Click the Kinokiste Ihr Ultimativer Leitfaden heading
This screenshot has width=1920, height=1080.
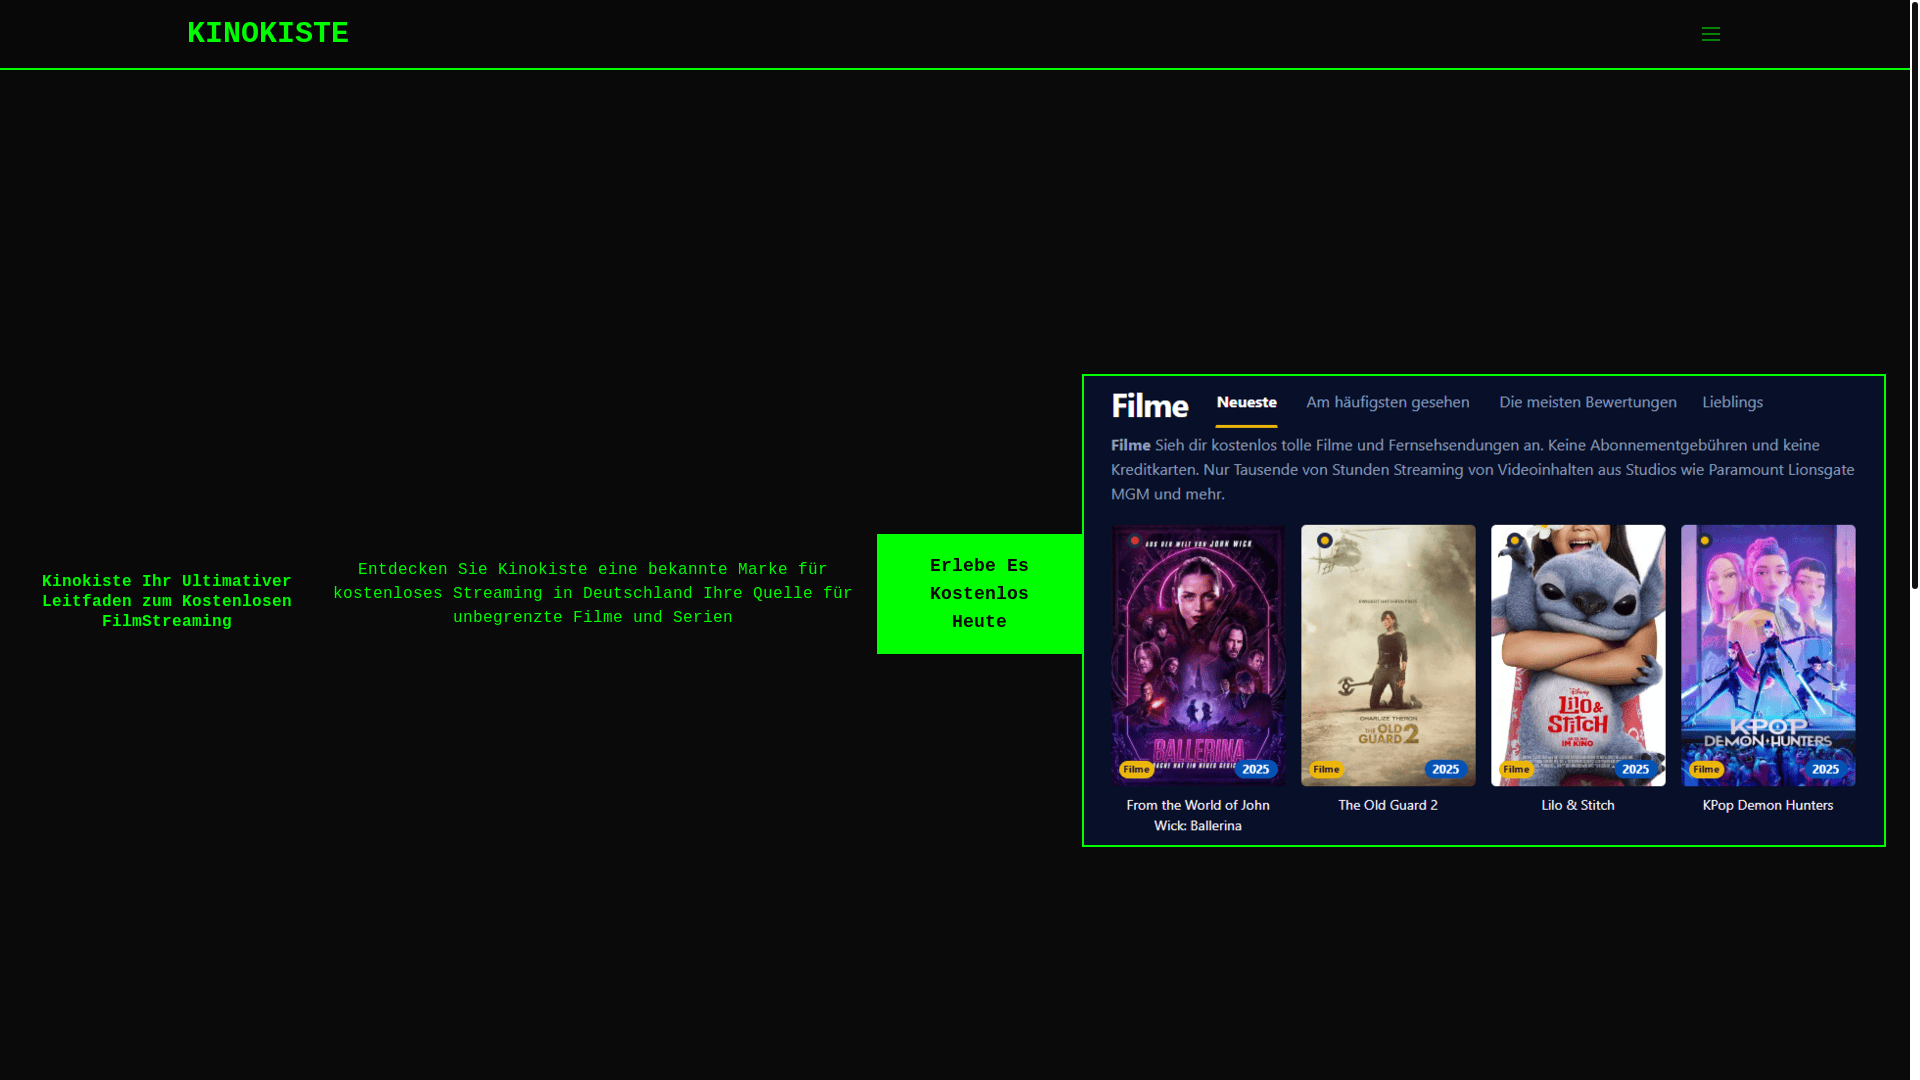(x=167, y=601)
